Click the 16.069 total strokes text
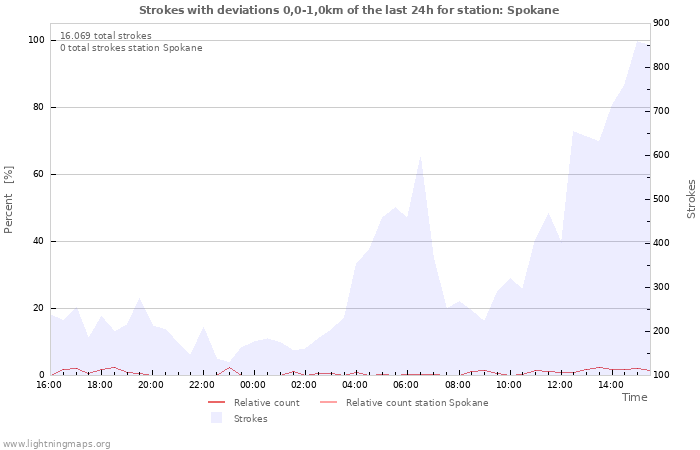The width and height of the screenshot is (700, 450). point(106,36)
